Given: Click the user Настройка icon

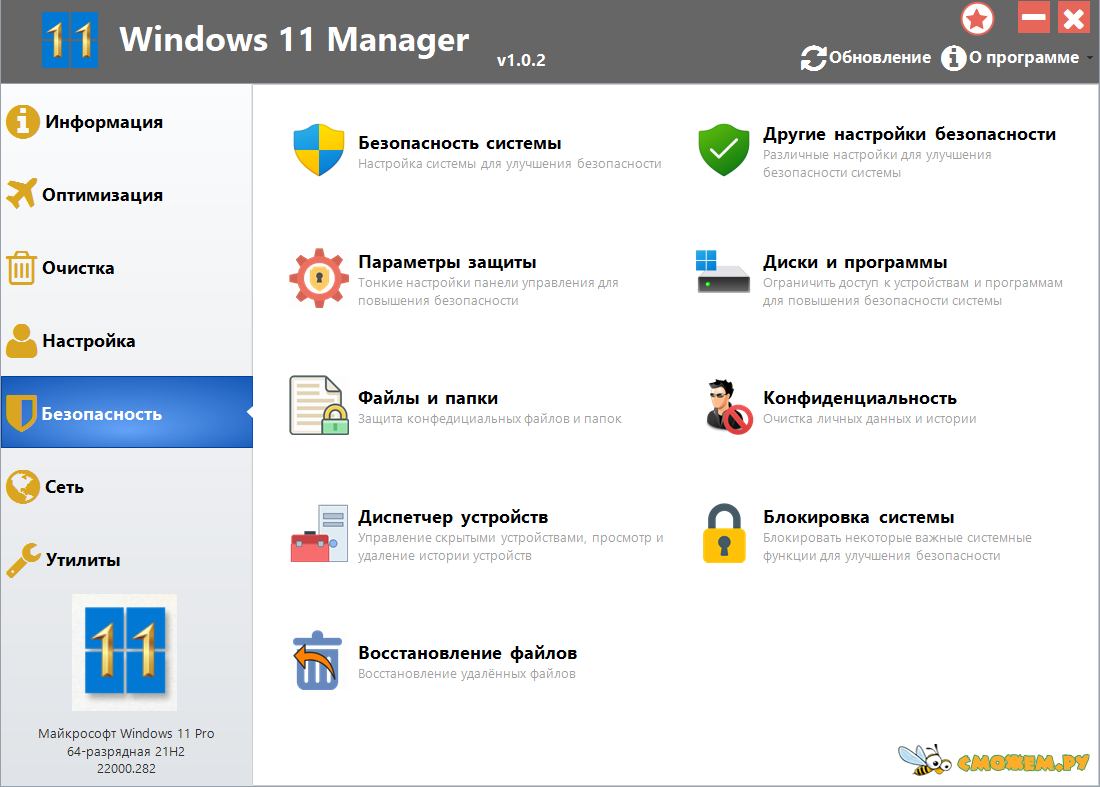Looking at the screenshot, I should coord(21,341).
